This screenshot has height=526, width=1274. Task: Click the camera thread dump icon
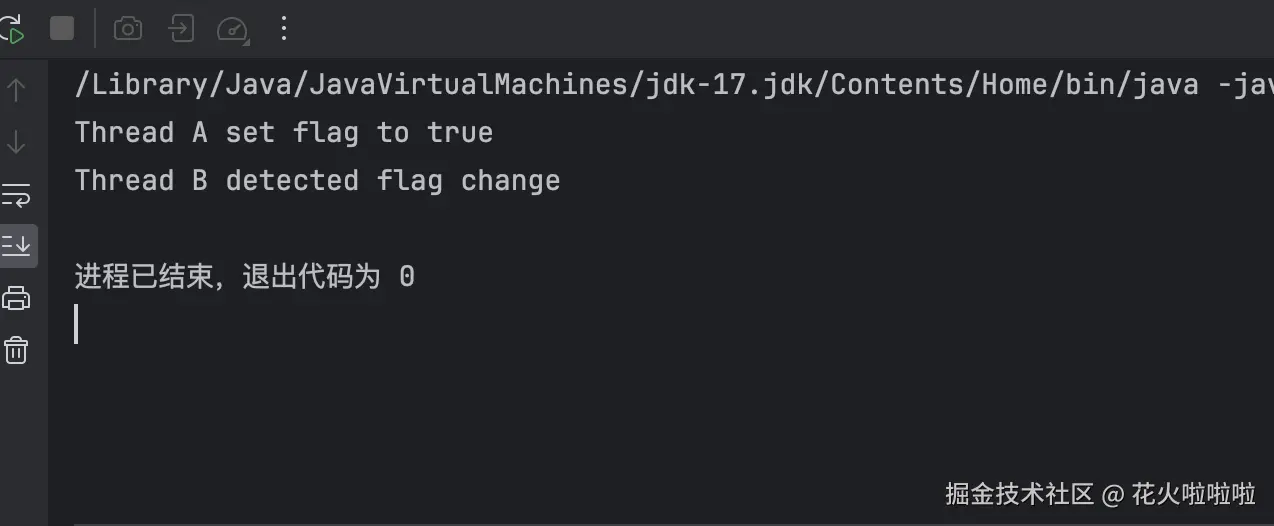point(128,28)
